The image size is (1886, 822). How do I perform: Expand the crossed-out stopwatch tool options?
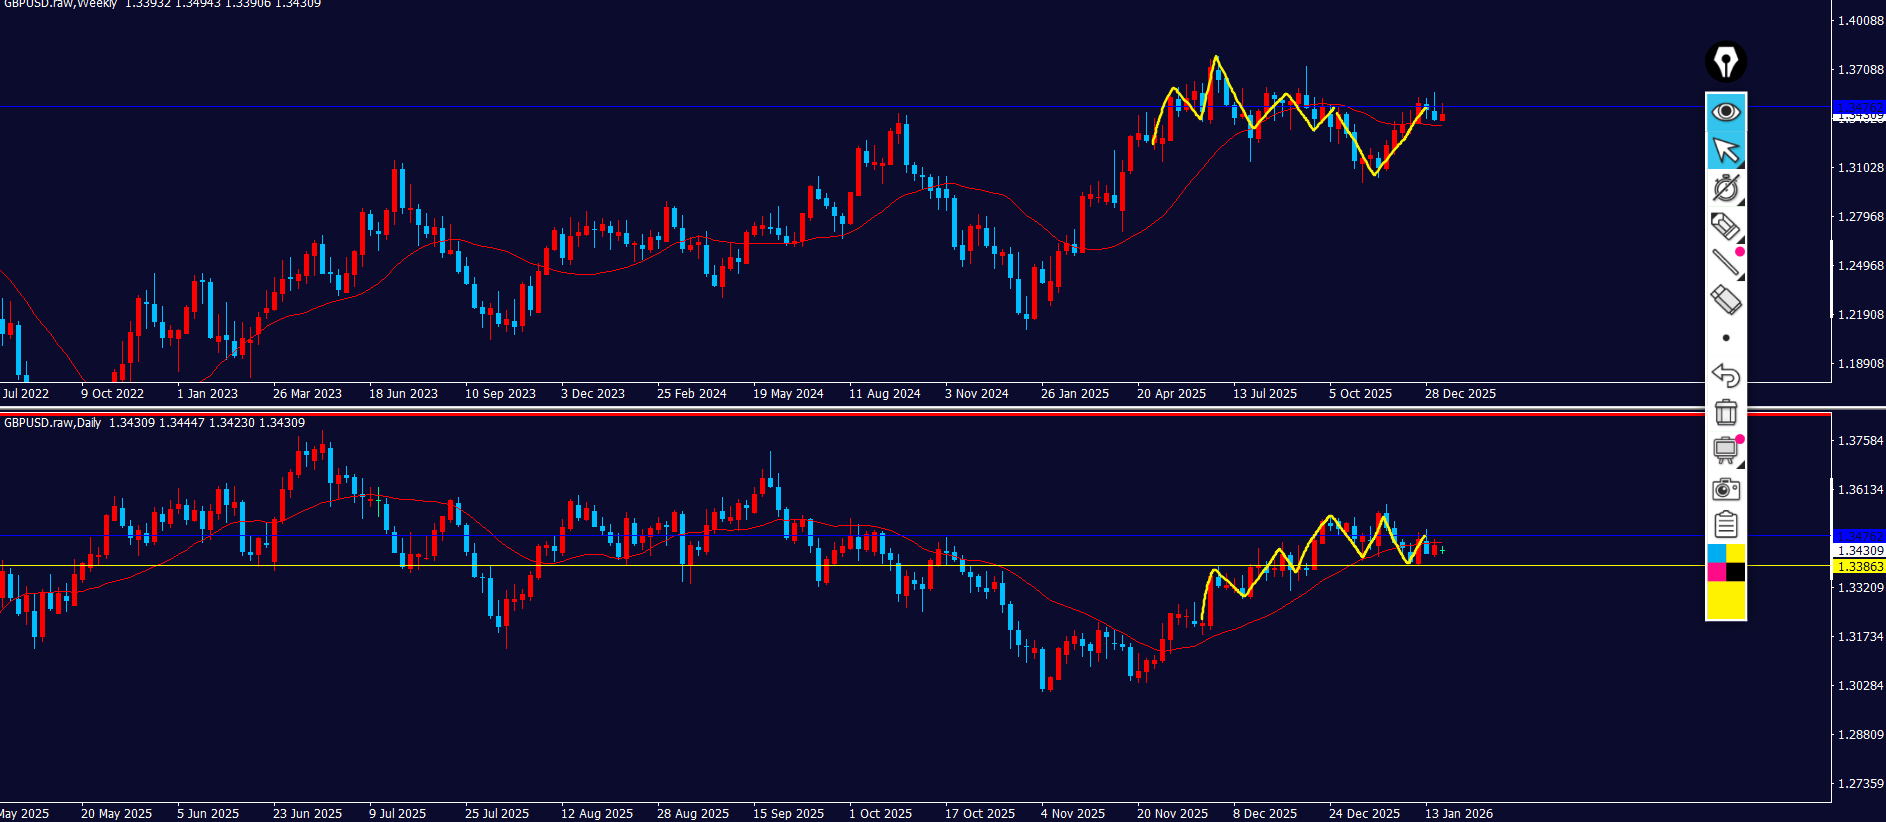(x=1740, y=203)
